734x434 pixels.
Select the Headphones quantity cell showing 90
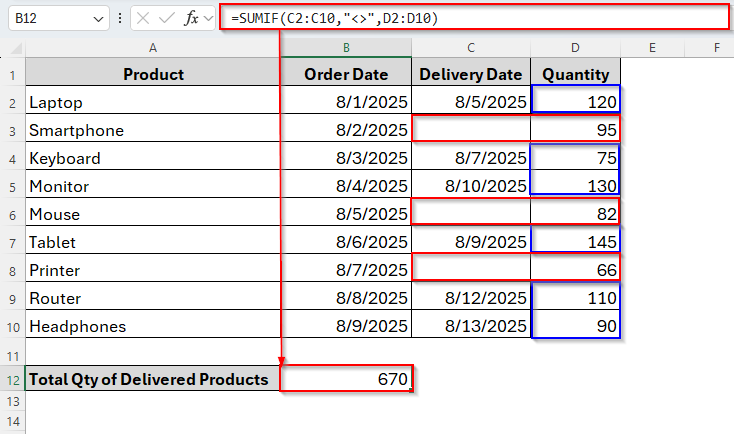tap(575, 326)
